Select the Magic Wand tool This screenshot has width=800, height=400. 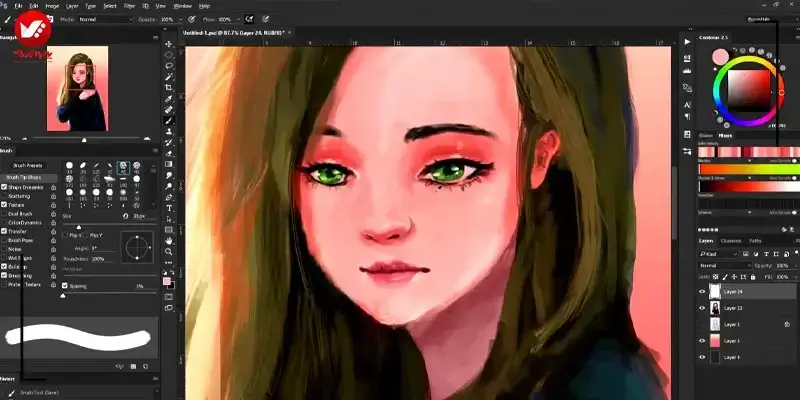[169, 77]
